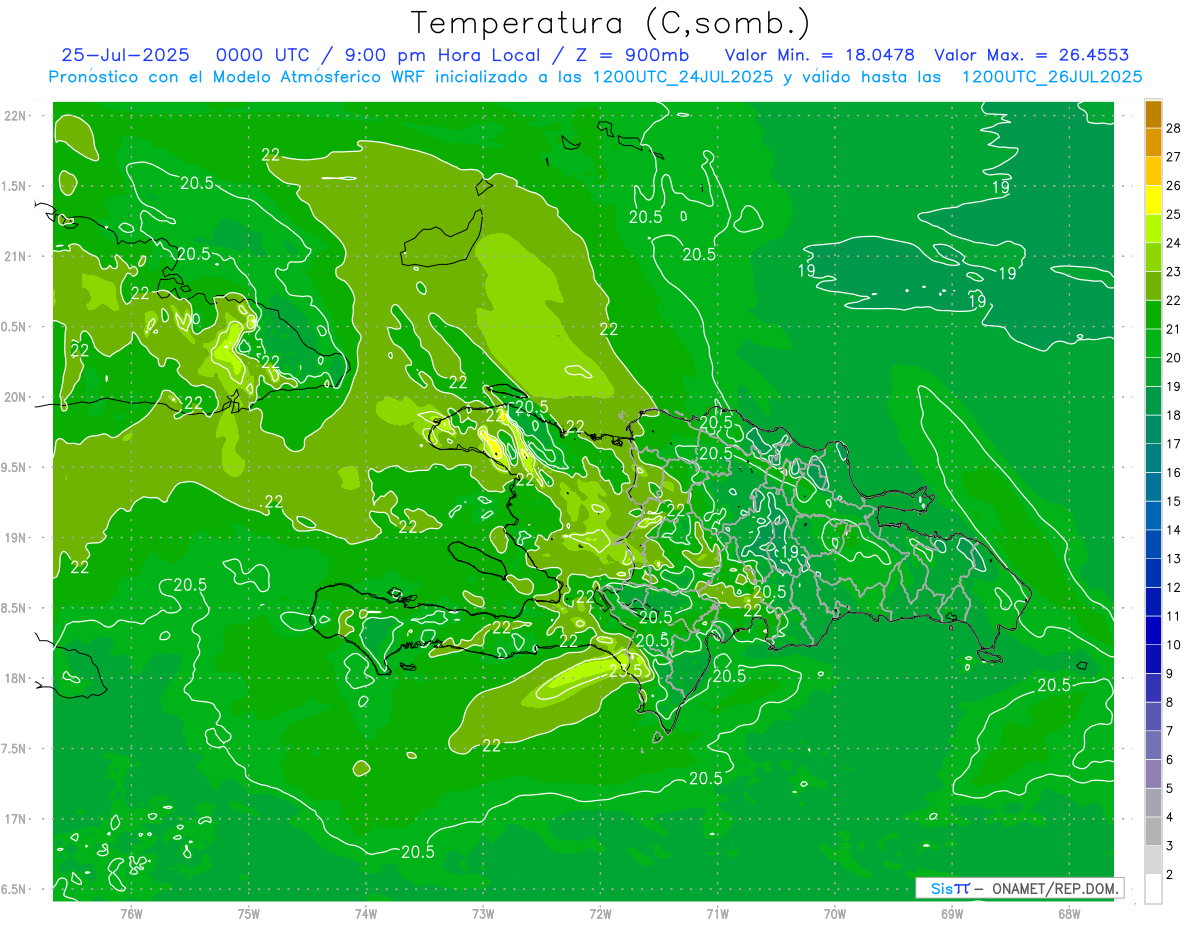Pick the gray swatch between 3 and 4
The image size is (1200, 927).
[1153, 832]
